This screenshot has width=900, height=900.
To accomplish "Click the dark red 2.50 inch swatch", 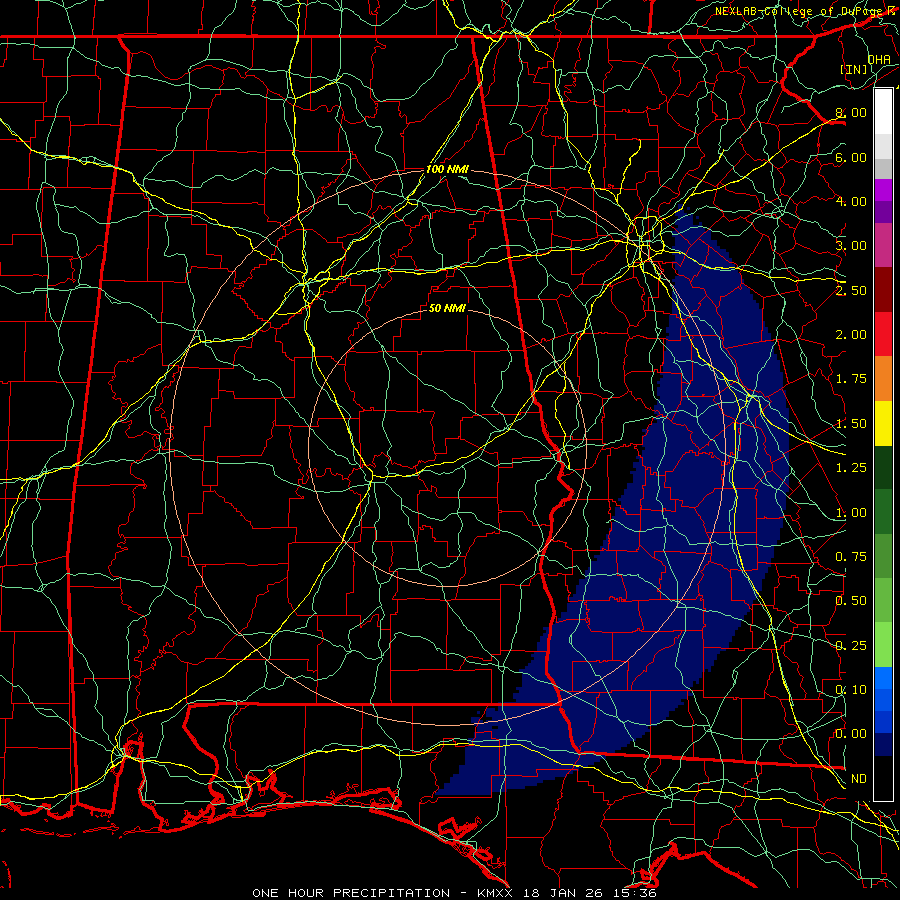I will [x=883, y=290].
